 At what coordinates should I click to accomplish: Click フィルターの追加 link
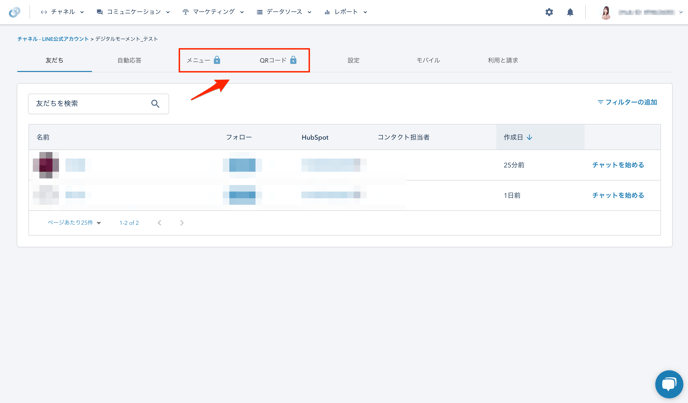click(x=627, y=102)
